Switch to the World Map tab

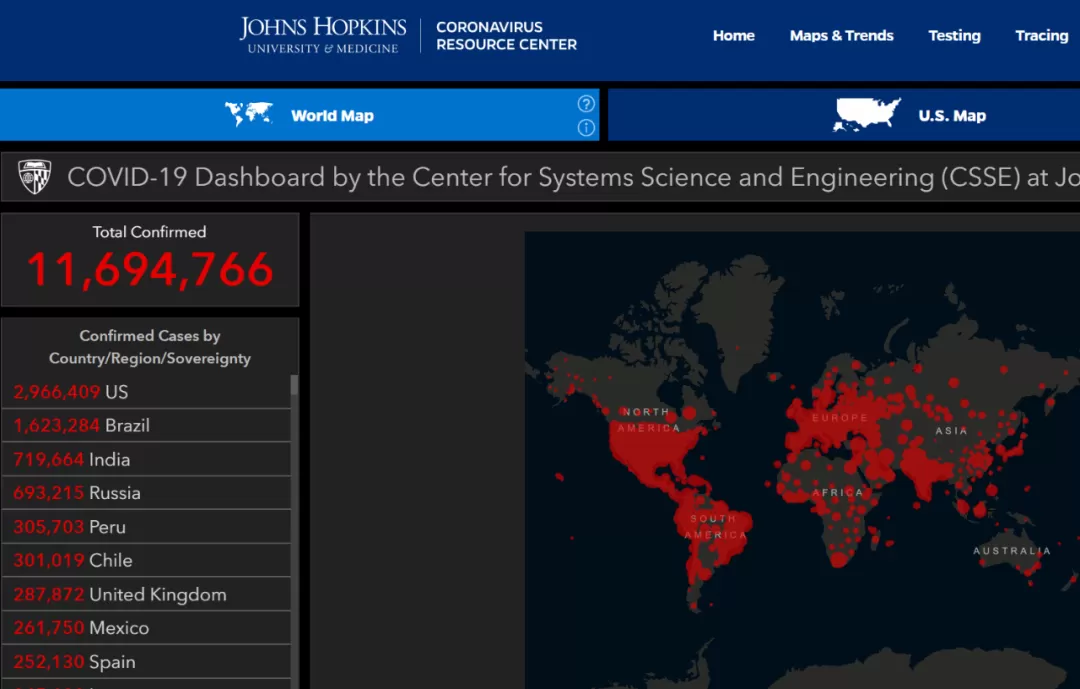coord(300,114)
